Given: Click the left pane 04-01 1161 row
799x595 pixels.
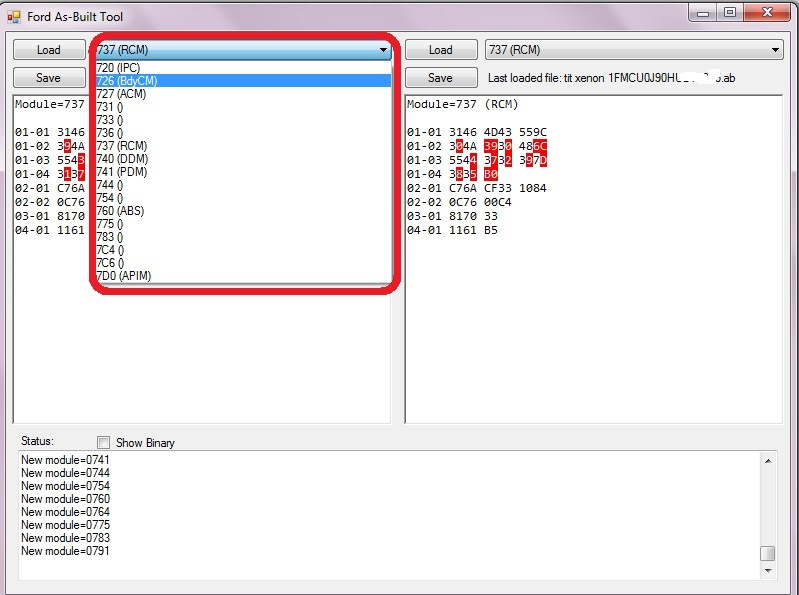Looking at the screenshot, I should (x=50, y=230).
